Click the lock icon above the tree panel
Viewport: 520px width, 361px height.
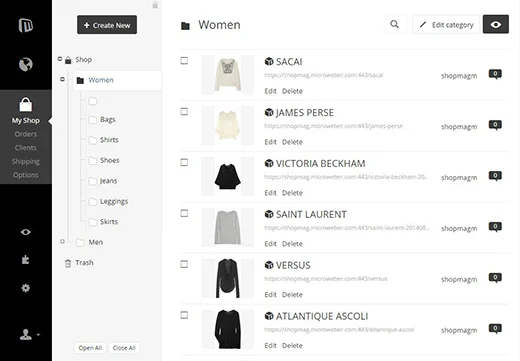pos(155,5)
